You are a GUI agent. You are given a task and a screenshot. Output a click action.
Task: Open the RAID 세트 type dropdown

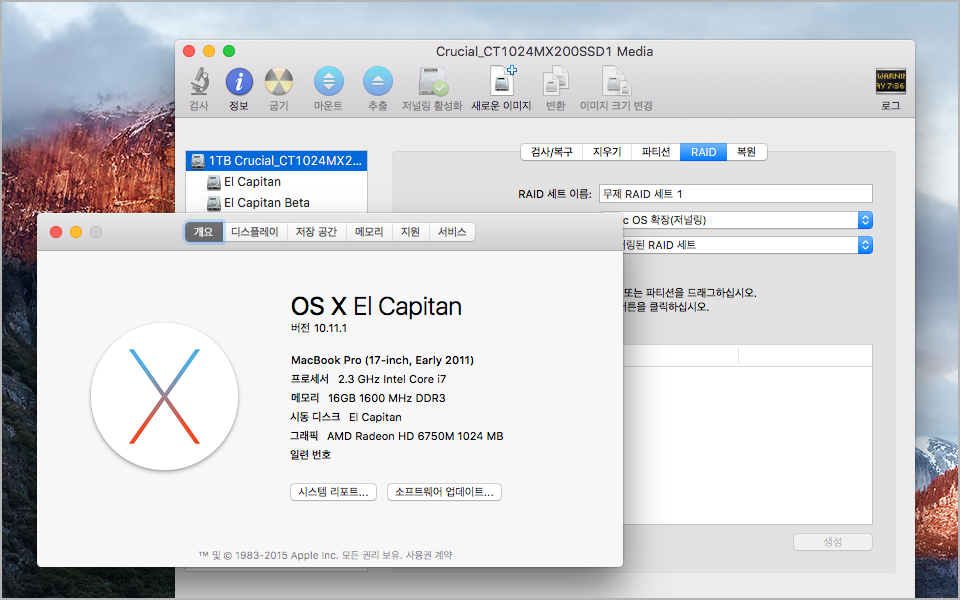click(748, 245)
